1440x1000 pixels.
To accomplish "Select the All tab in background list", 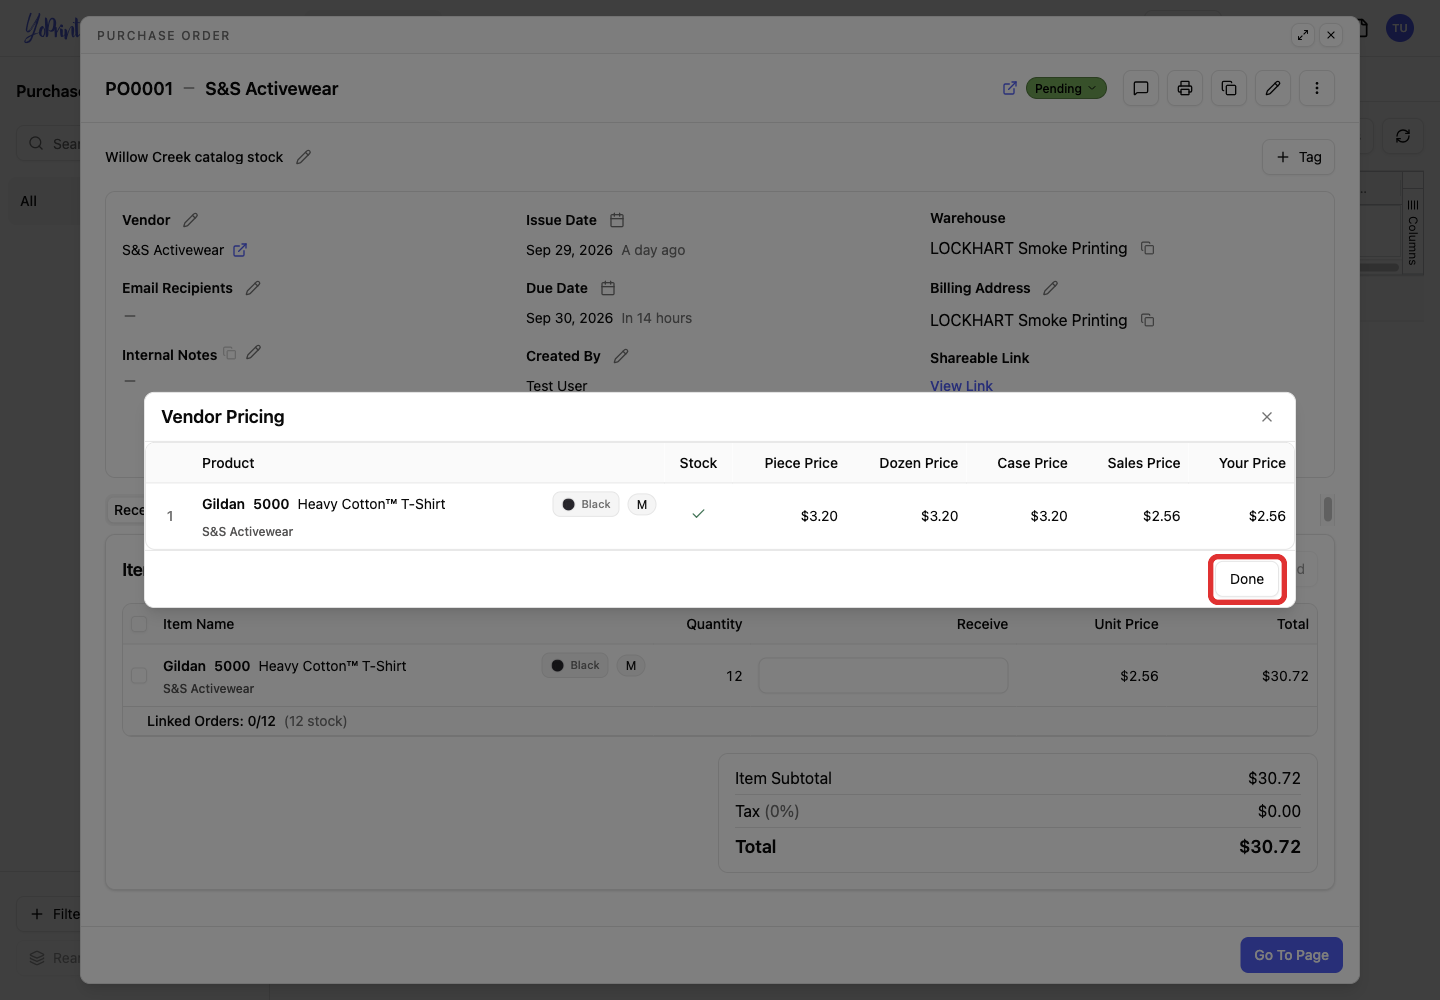I will pyautogui.click(x=29, y=201).
